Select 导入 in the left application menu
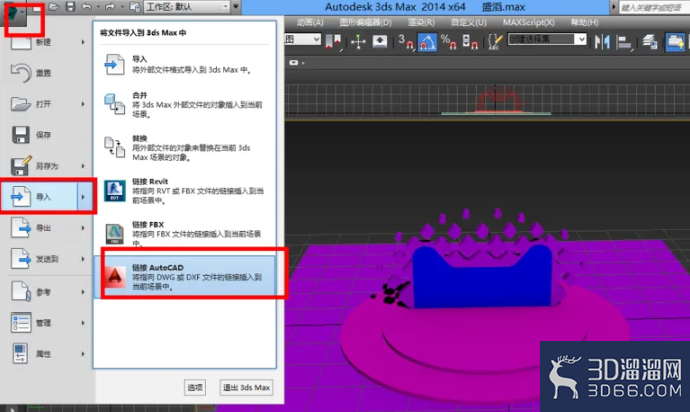Image resolution: width=690 pixels, height=412 pixels. coord(48,196)
